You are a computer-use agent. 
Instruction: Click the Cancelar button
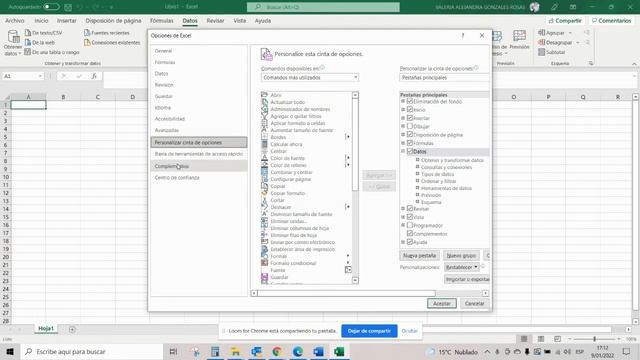[x=474, y=303]
